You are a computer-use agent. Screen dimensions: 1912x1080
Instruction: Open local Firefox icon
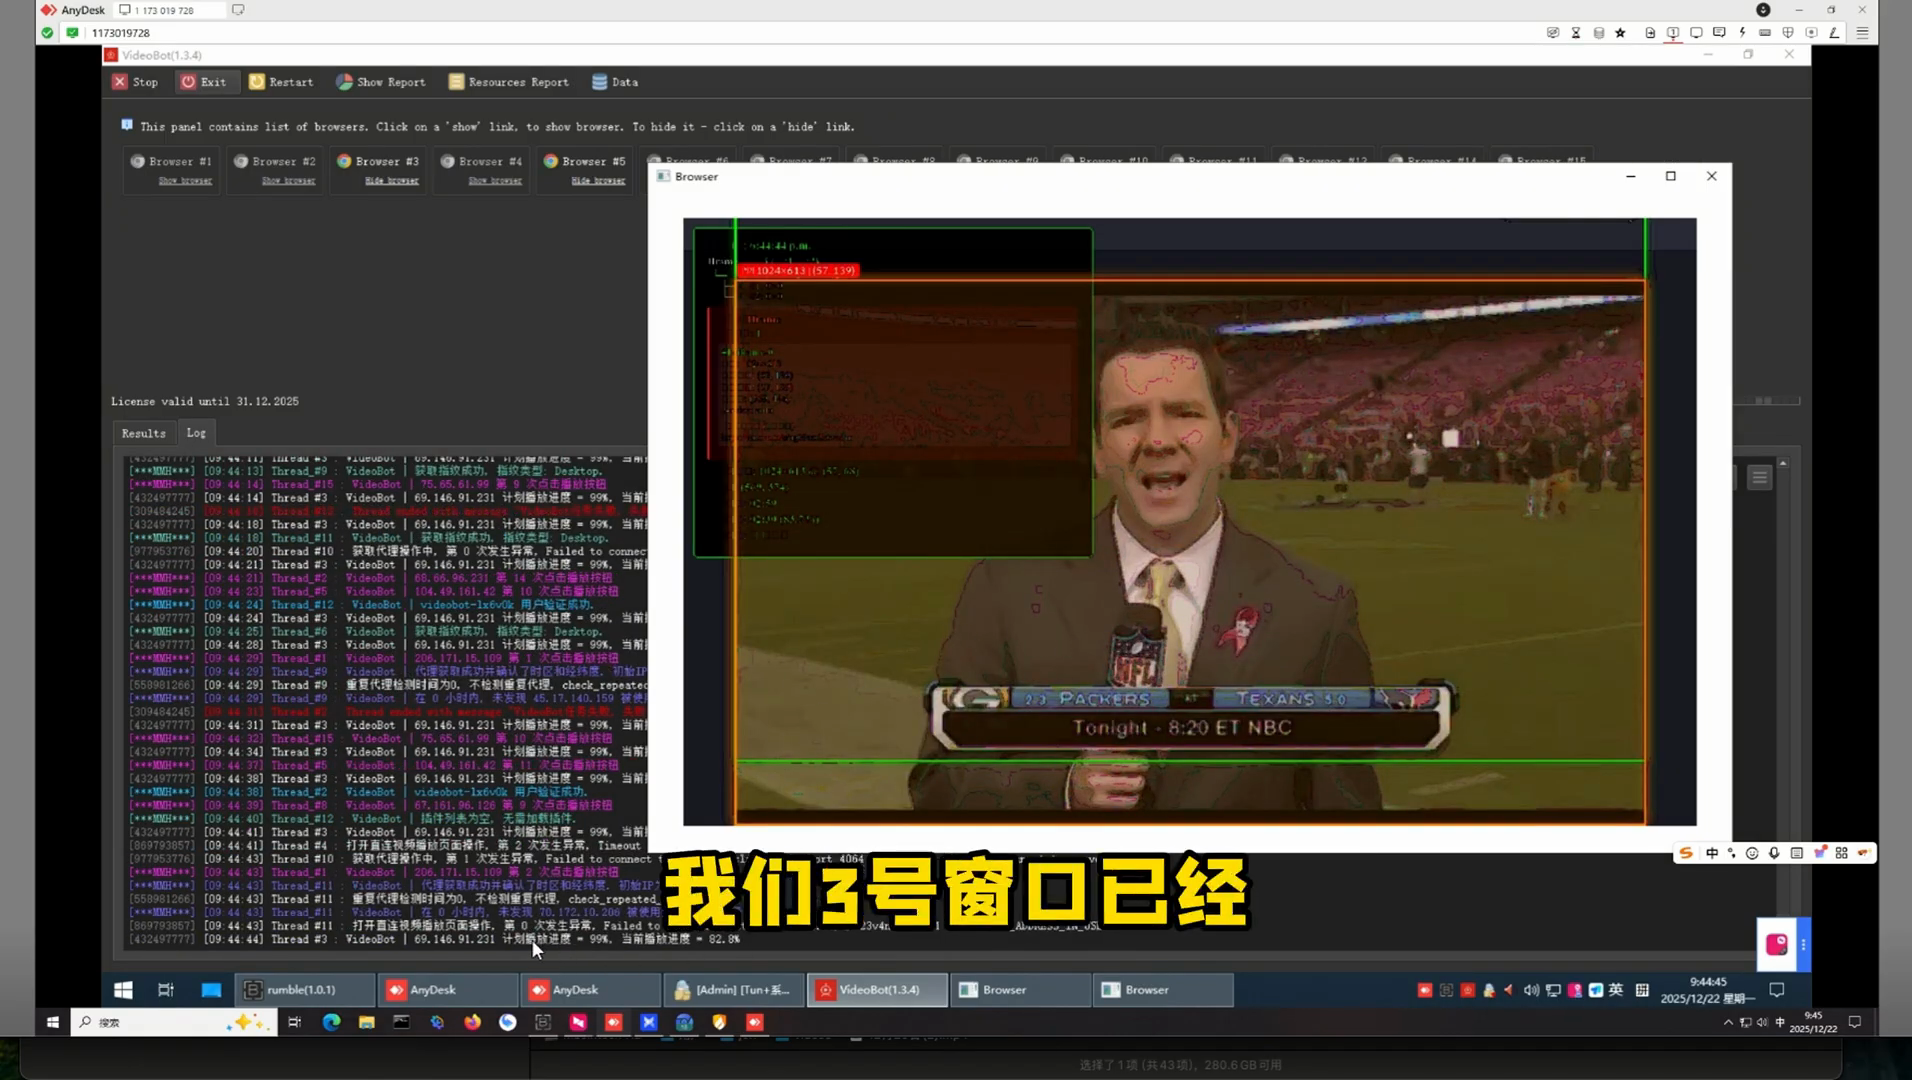coord(472,1022)
